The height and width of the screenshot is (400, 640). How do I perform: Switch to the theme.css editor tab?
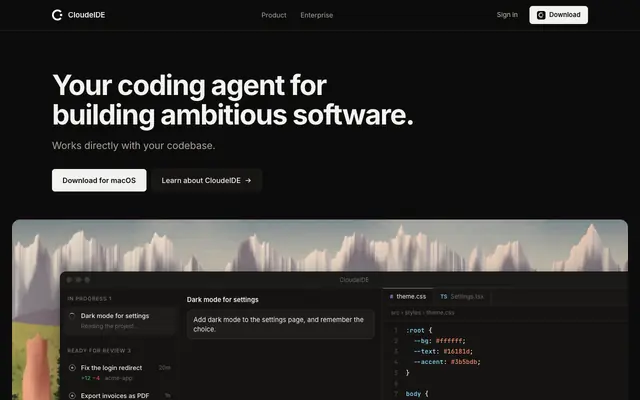(x=407, y=297)
